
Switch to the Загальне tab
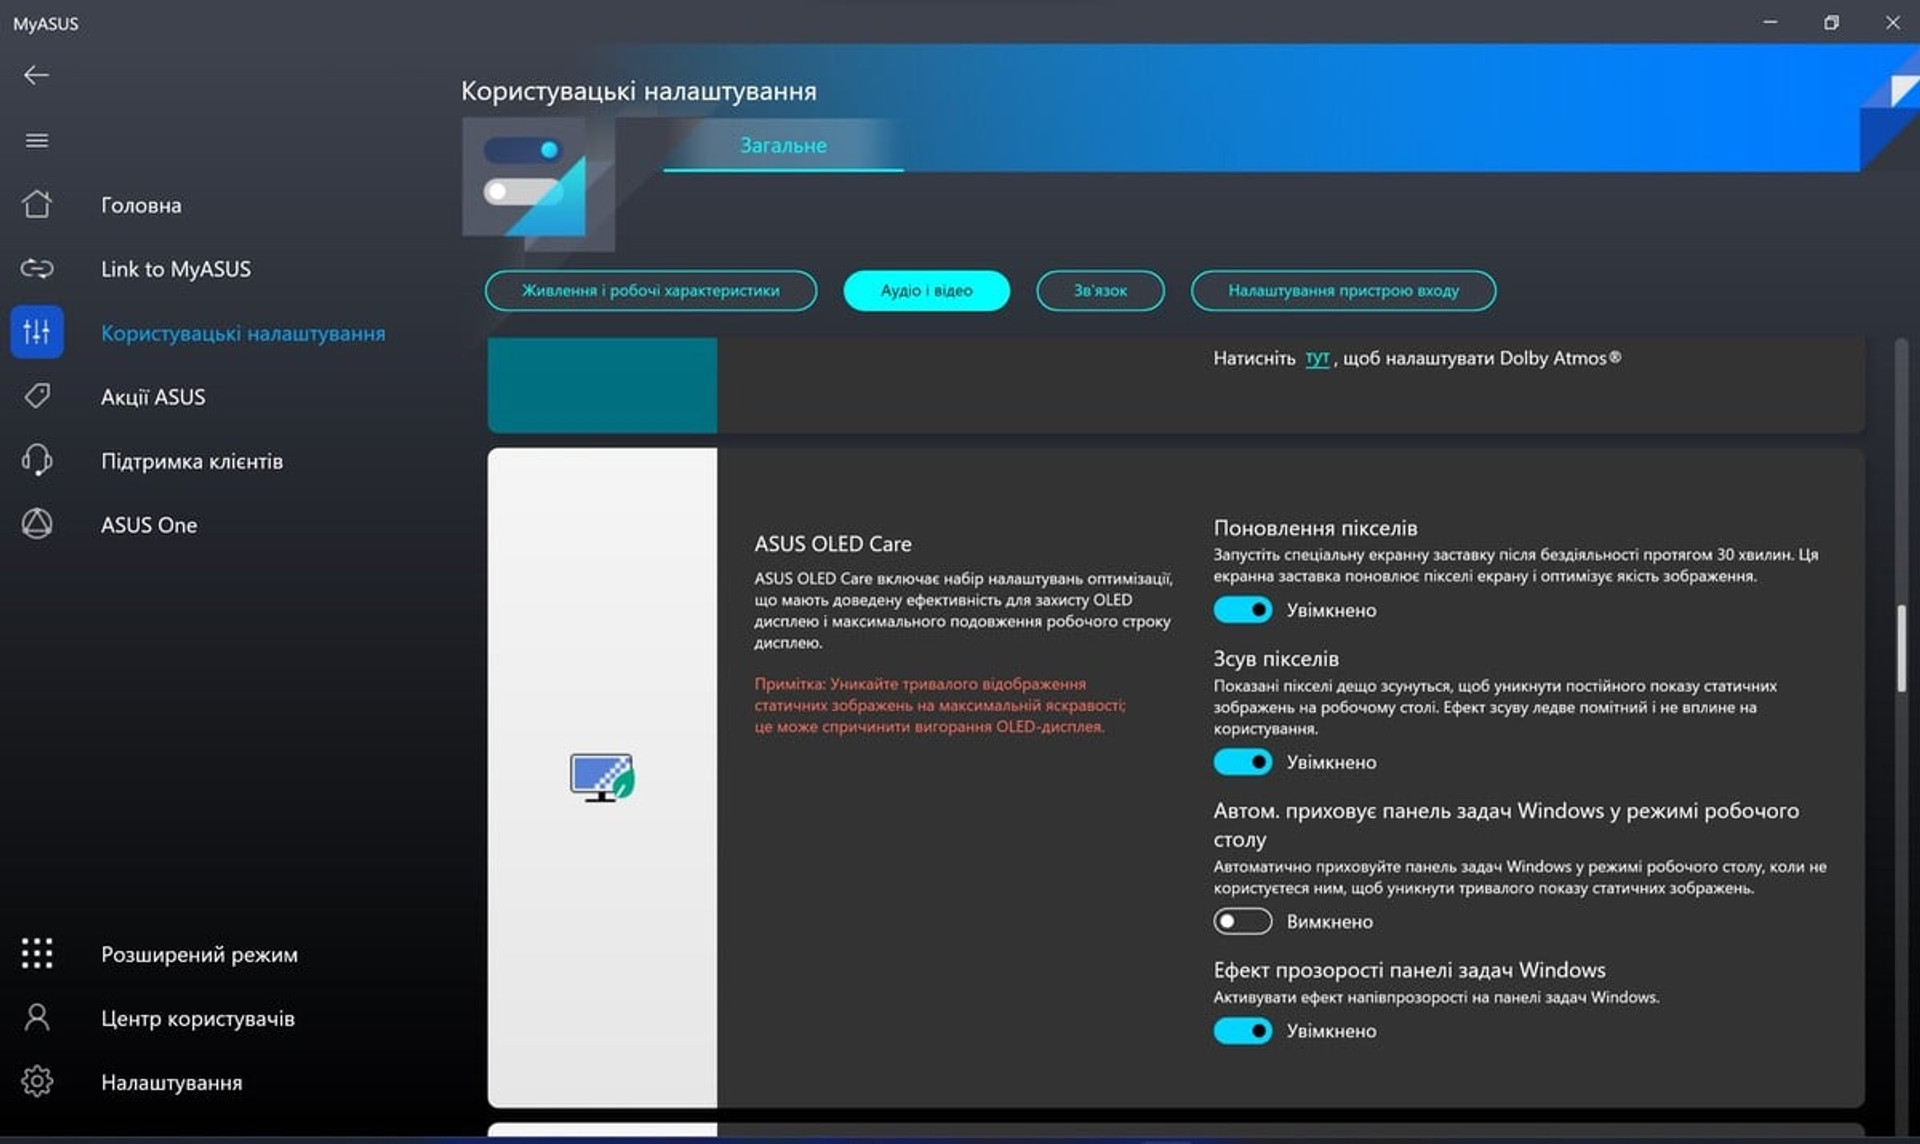(x=783, y=146)
